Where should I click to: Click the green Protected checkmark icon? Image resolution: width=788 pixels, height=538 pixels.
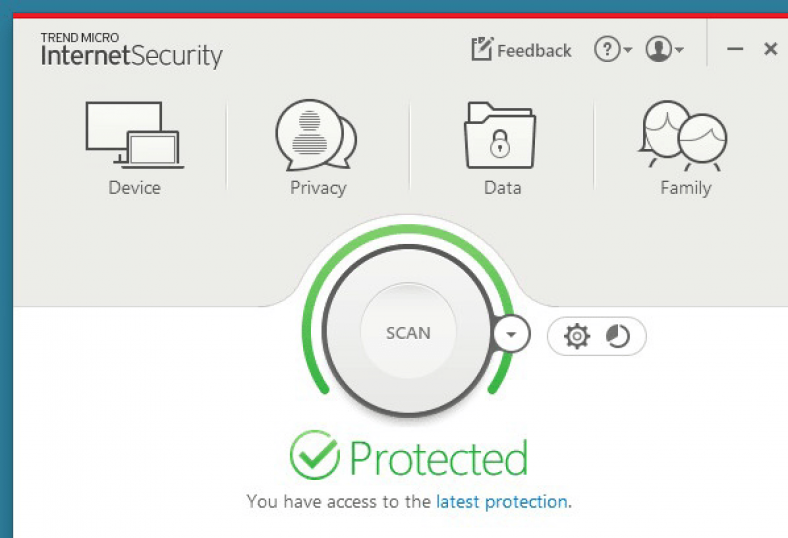point(315,455)
